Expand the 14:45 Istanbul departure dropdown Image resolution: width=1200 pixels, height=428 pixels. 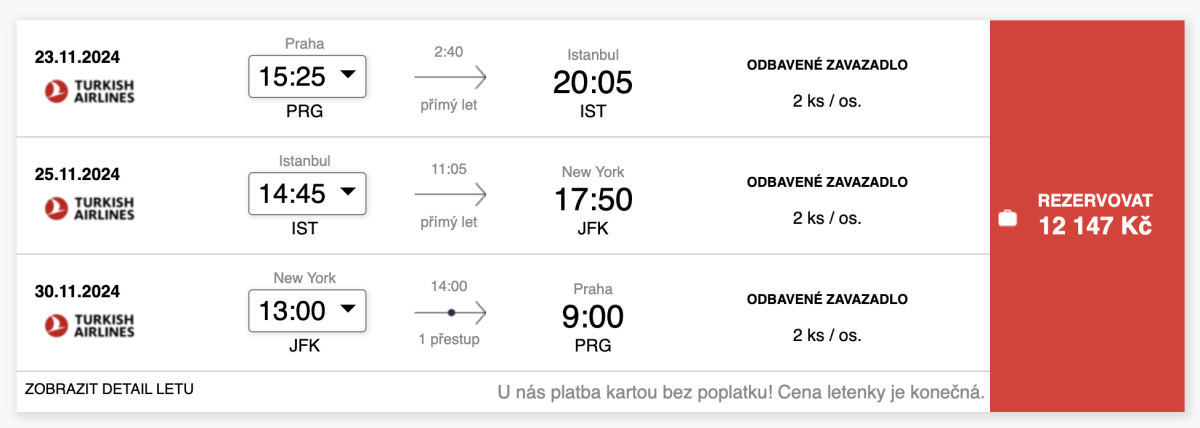click(x=307, y=194)
